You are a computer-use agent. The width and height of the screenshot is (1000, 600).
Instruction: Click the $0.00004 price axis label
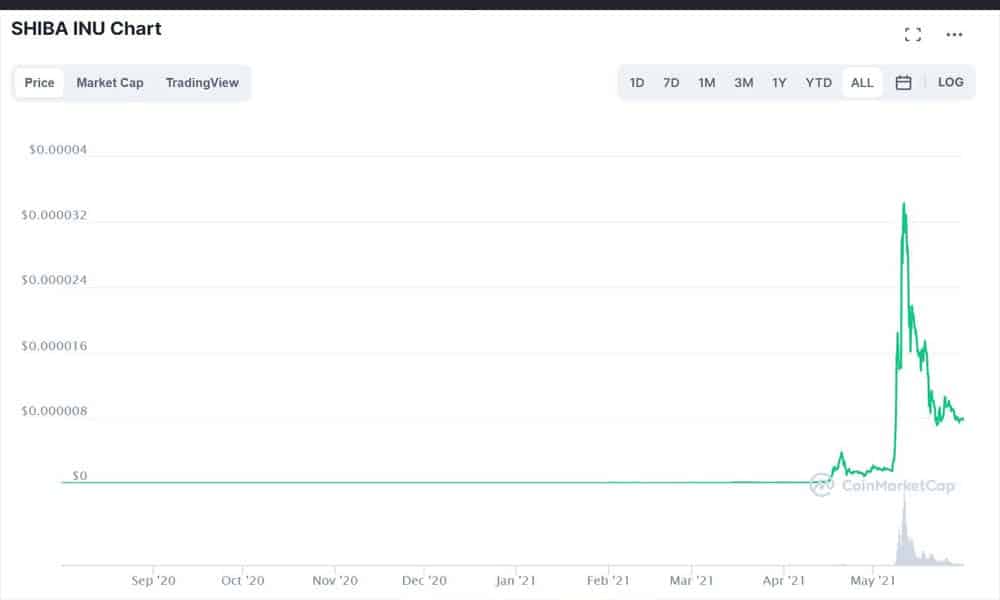57,150
